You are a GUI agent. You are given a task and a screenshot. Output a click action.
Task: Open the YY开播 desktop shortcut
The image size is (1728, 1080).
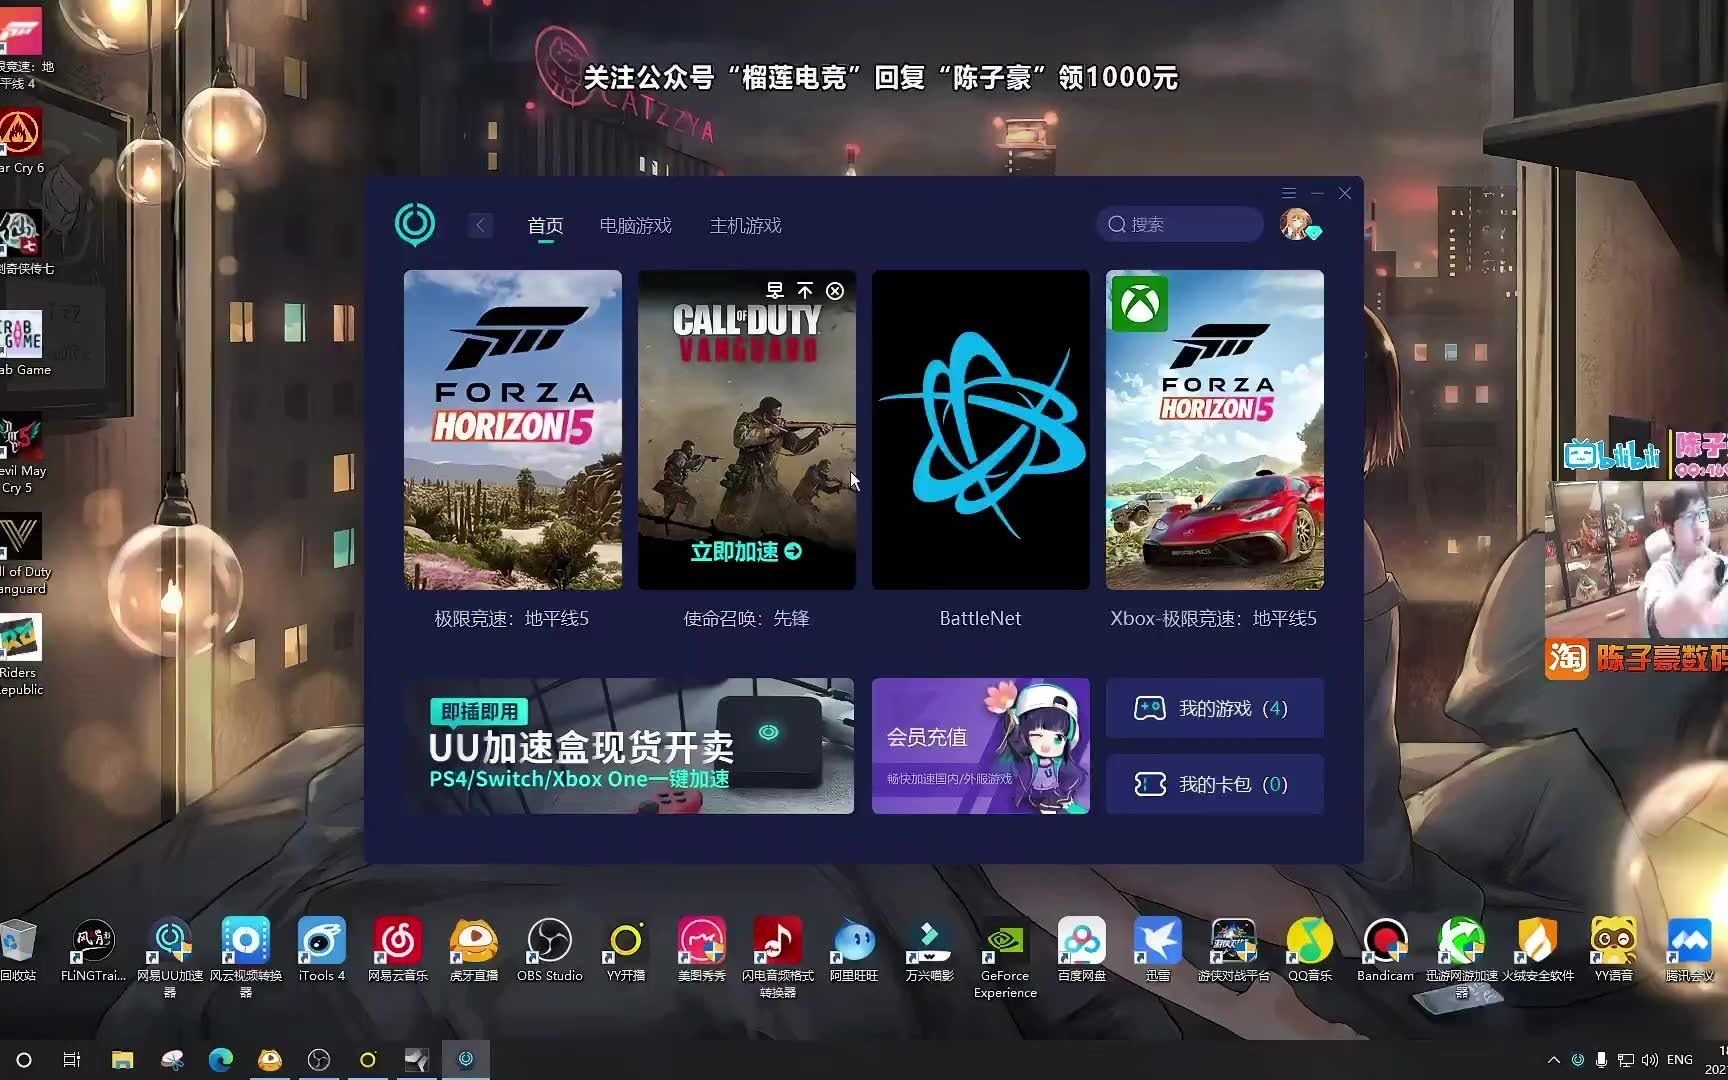pyautogui.click(x=626, y=950)
